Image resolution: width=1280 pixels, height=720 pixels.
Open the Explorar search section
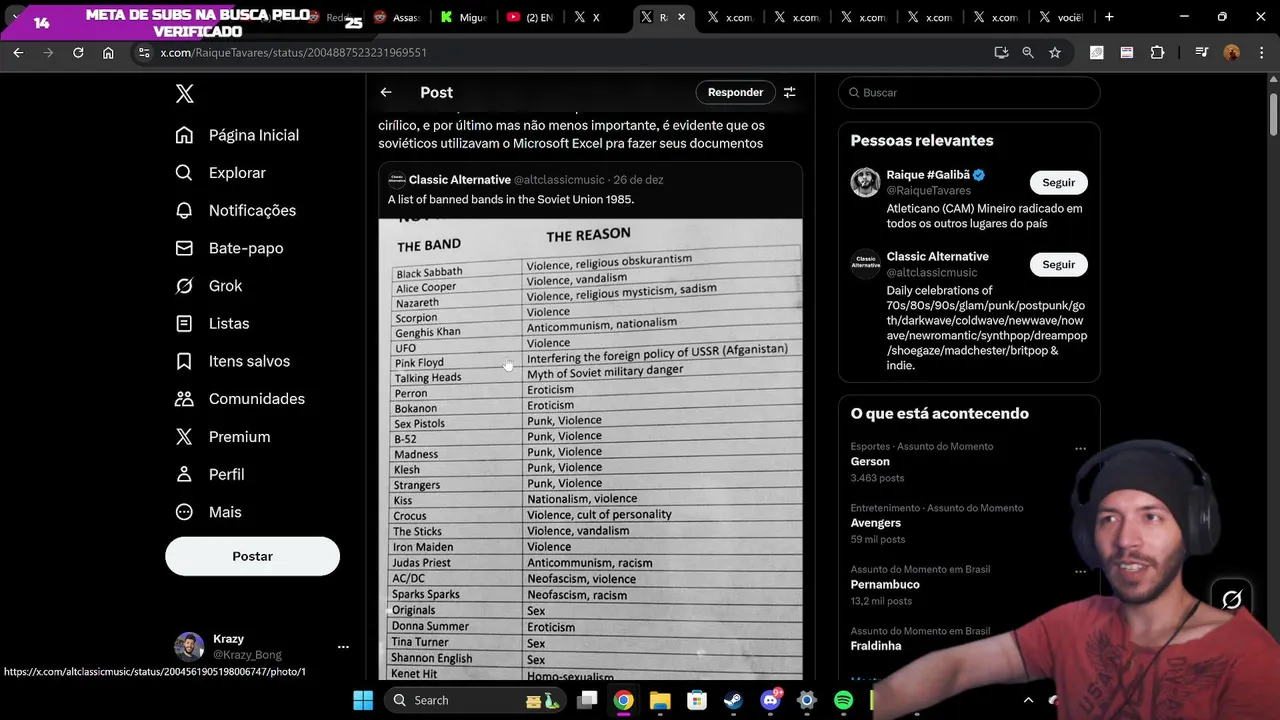220,173
